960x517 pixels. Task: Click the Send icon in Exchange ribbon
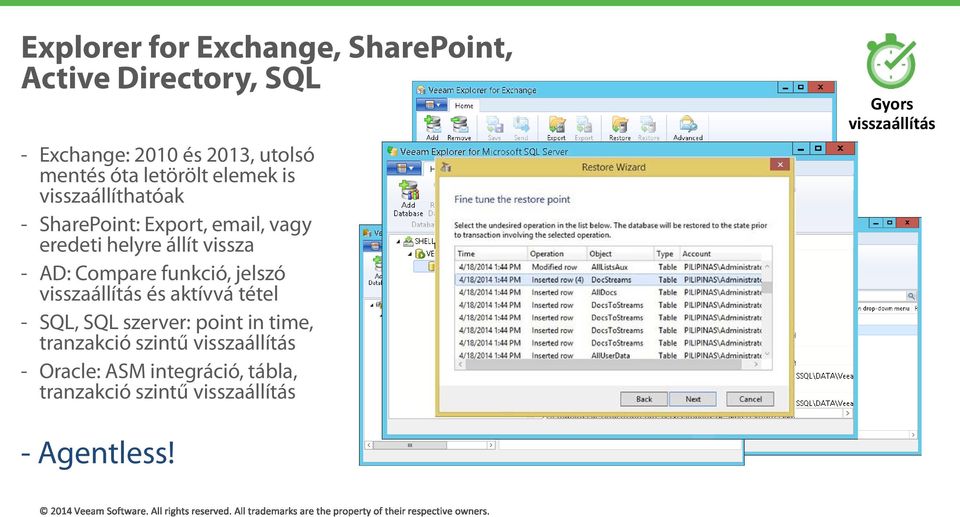click(x=521, y=125)
